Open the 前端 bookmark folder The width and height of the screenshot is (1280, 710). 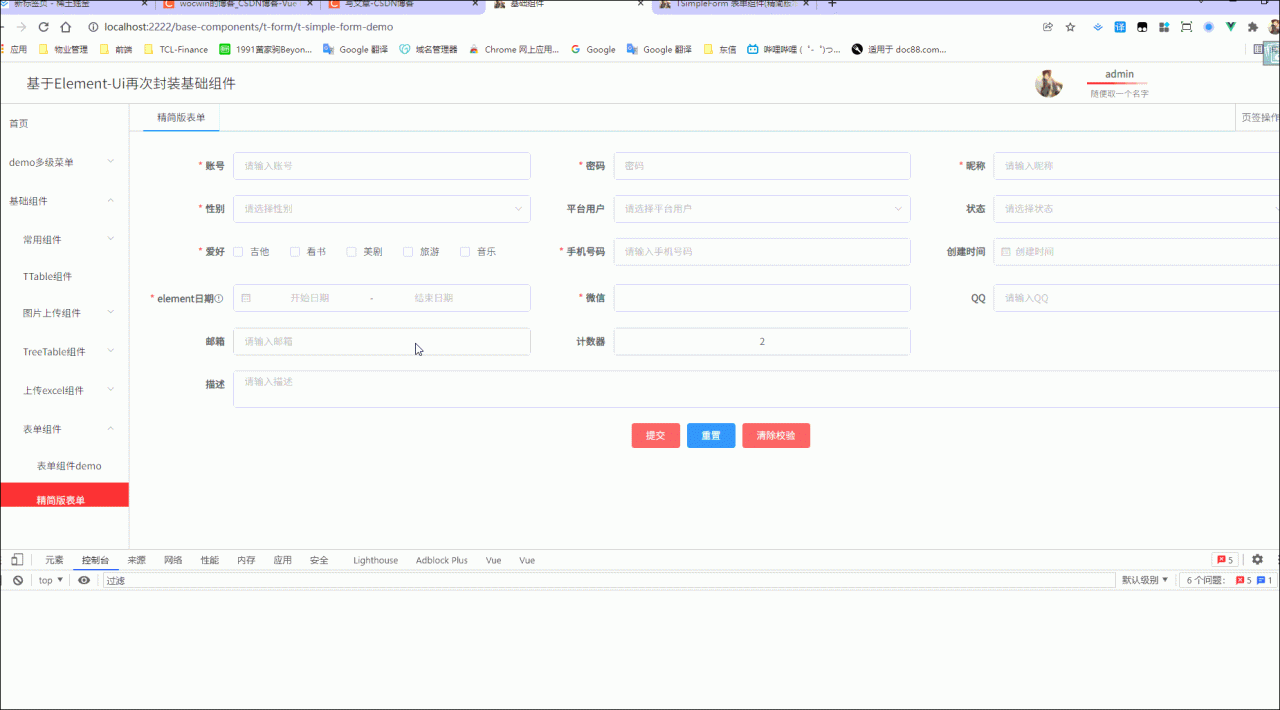click(115, 49)
